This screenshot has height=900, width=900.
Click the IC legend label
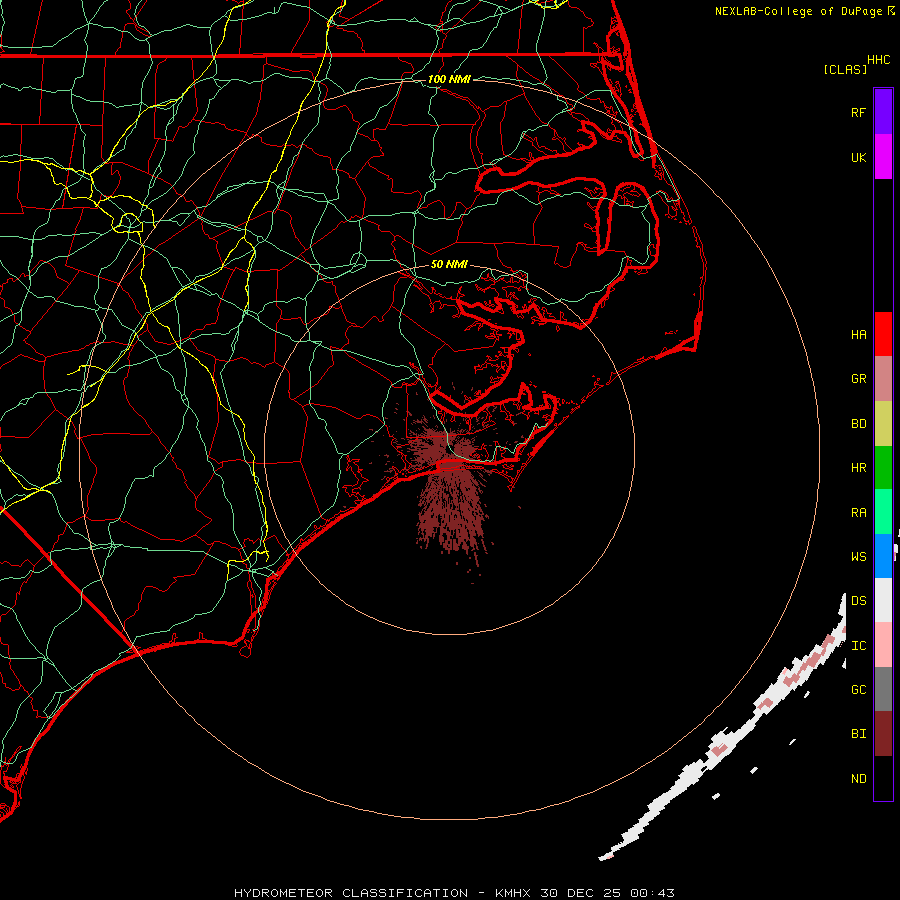pyautogui.click(x=858, y=646)
